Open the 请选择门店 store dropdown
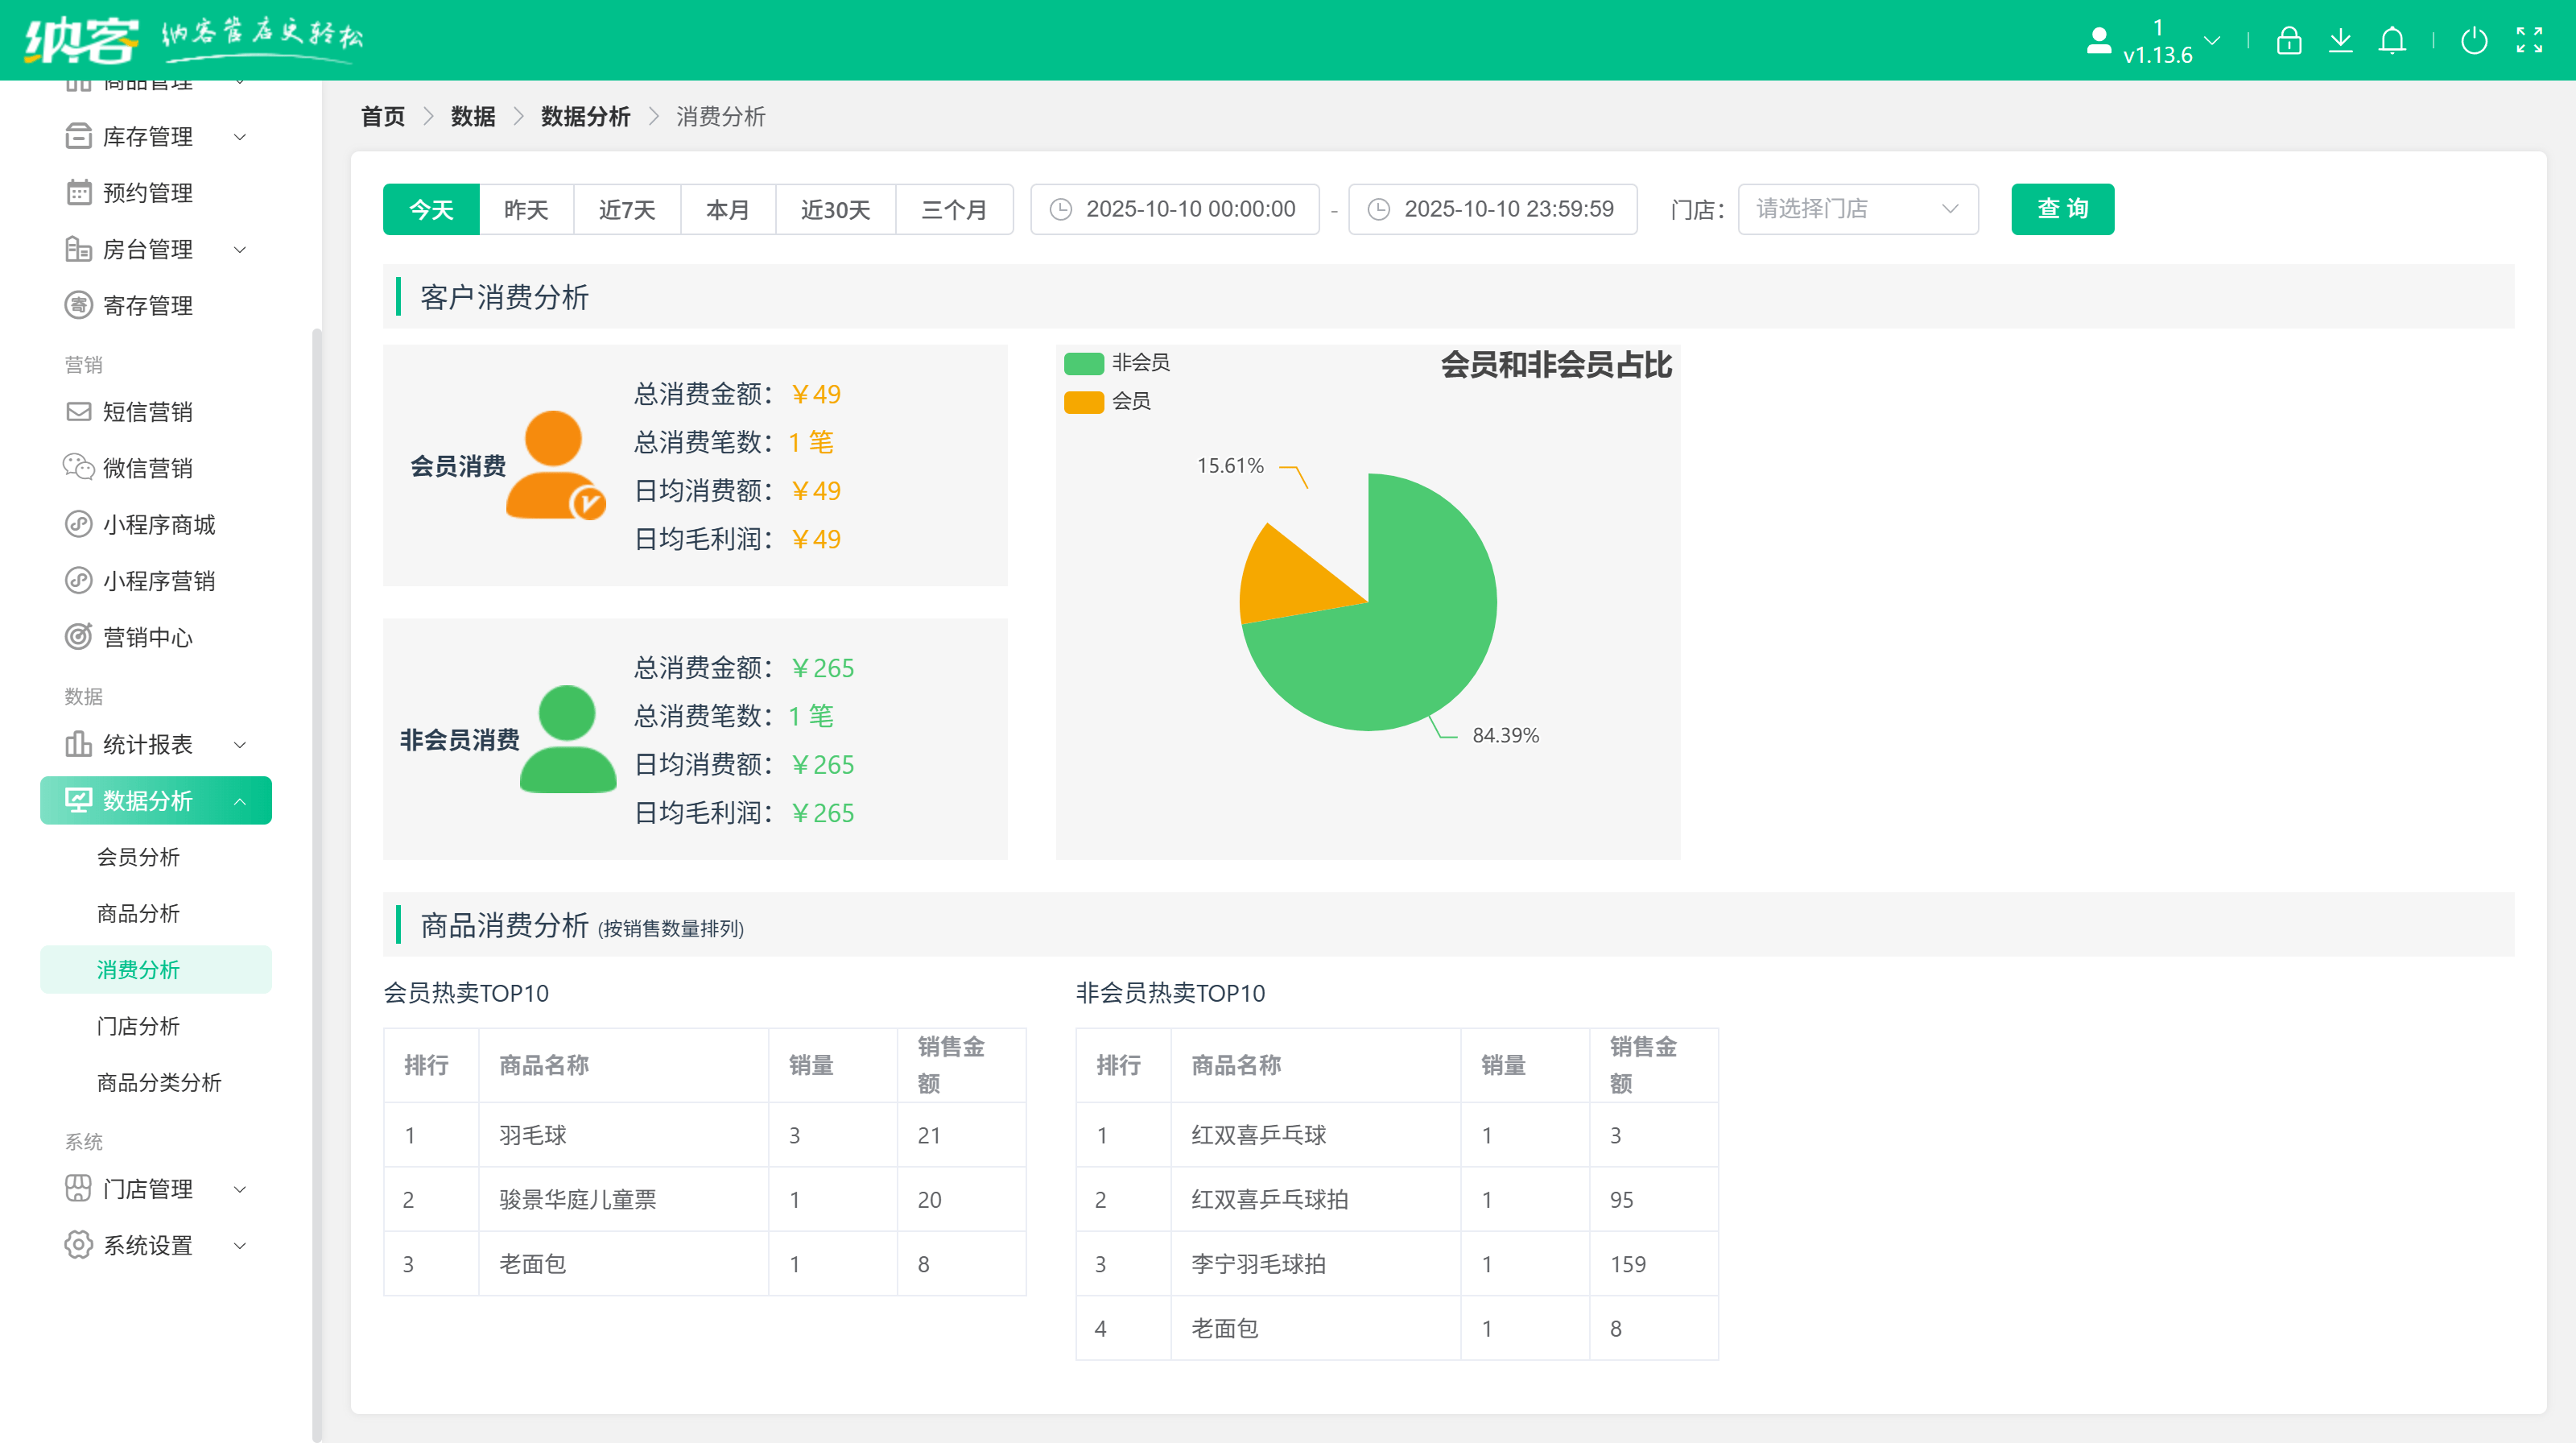 tap(1856, 209)
